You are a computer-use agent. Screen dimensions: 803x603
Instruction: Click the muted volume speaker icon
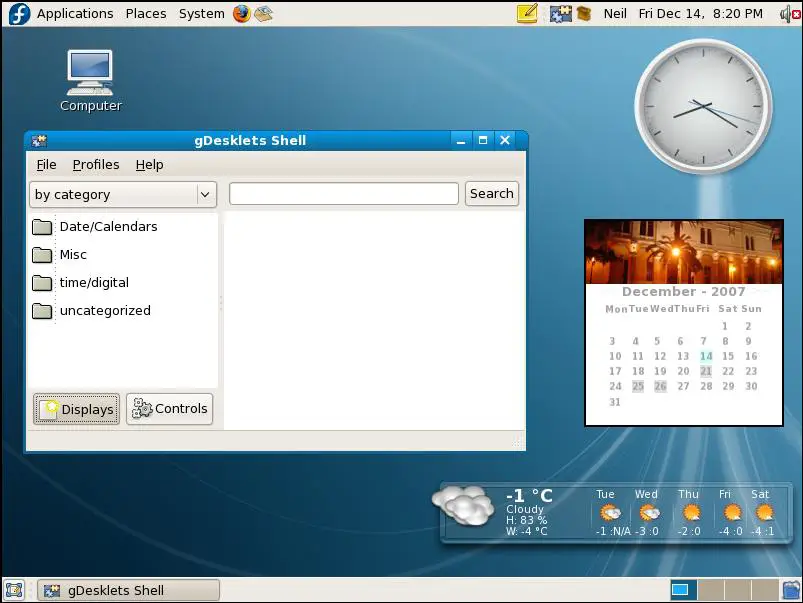tap(787, 13)
